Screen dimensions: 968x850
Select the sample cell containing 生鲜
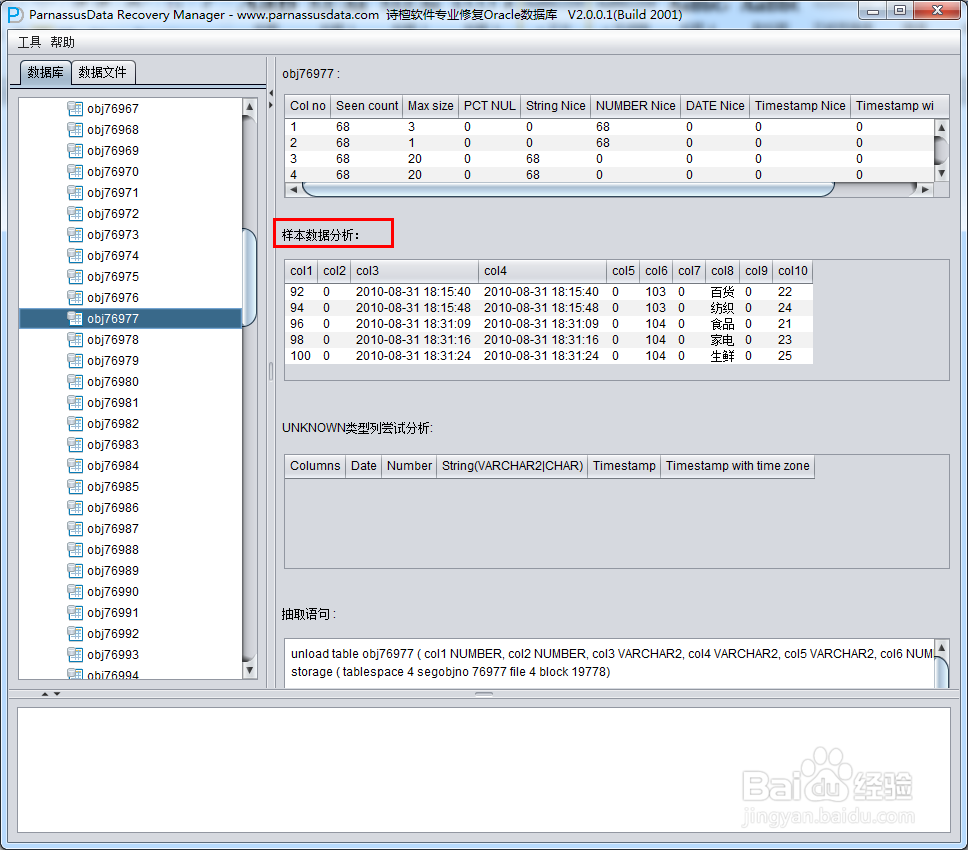pos(722,356)
